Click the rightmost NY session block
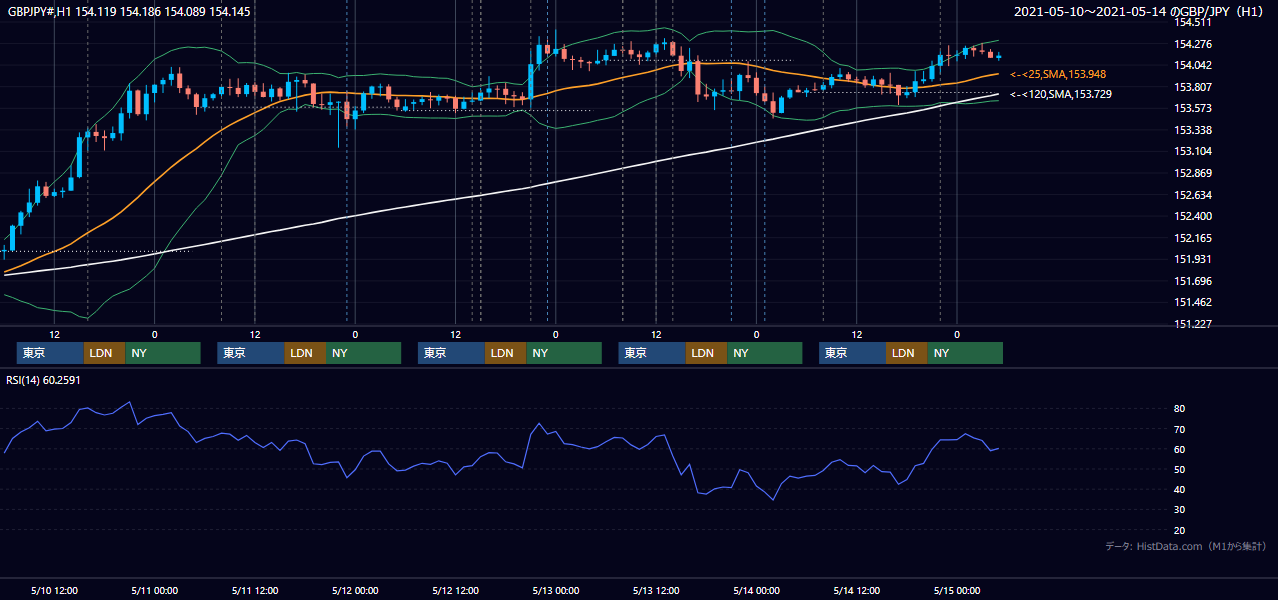The image size is (1278, 600). pos(965,353)
